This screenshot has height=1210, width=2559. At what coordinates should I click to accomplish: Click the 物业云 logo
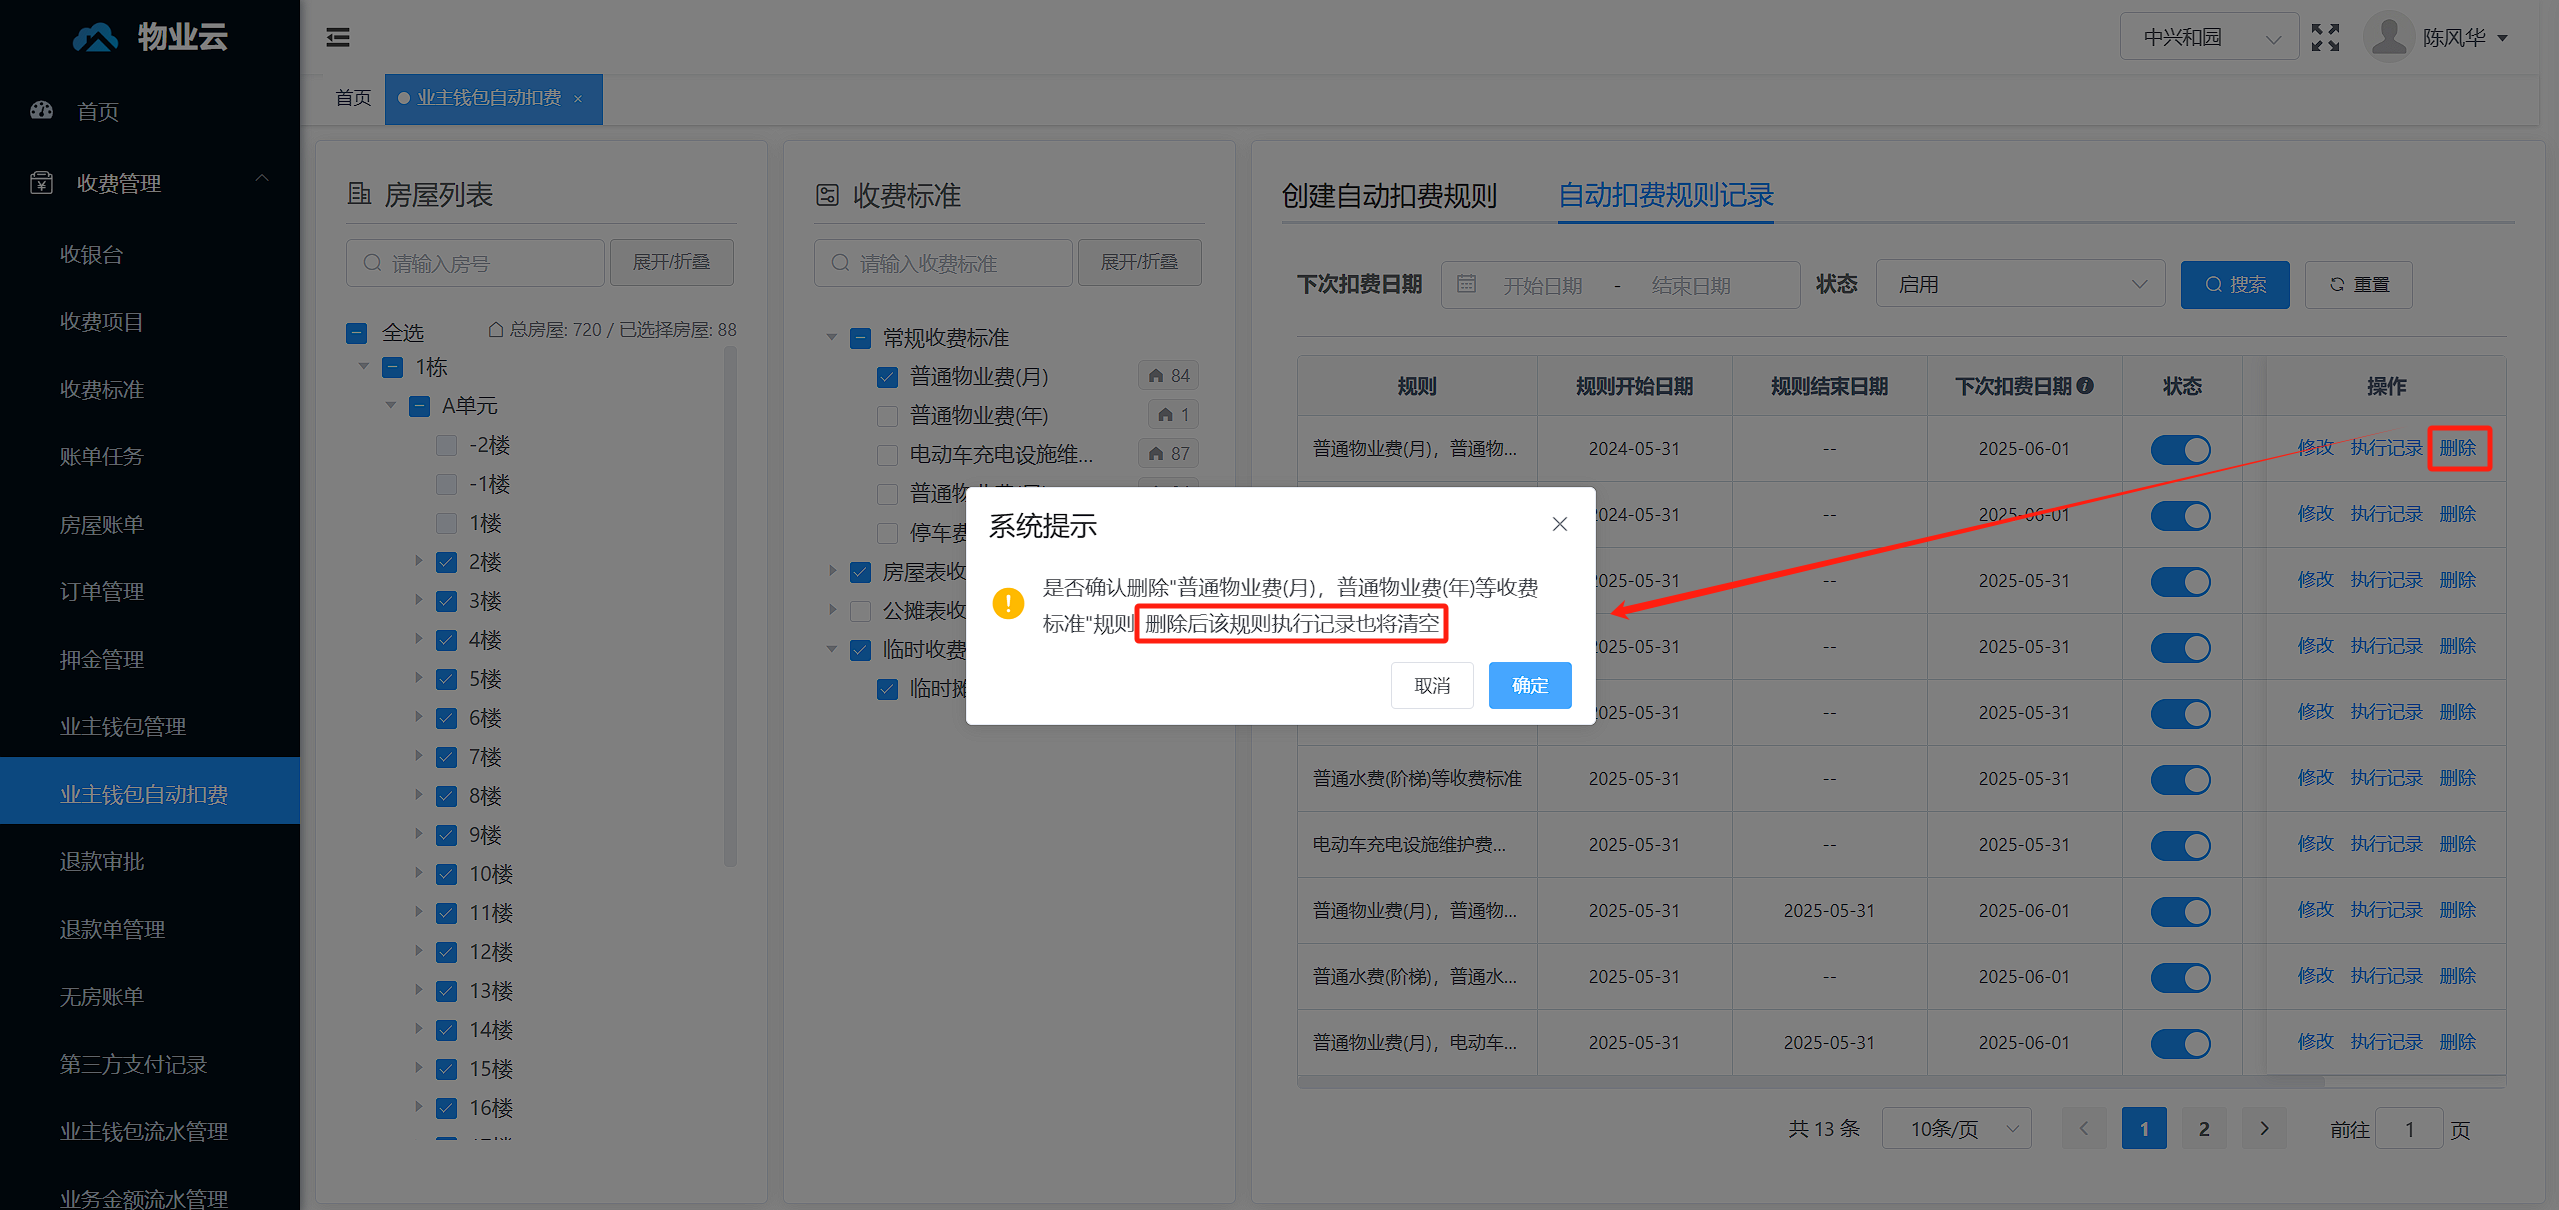click(150, 37)
